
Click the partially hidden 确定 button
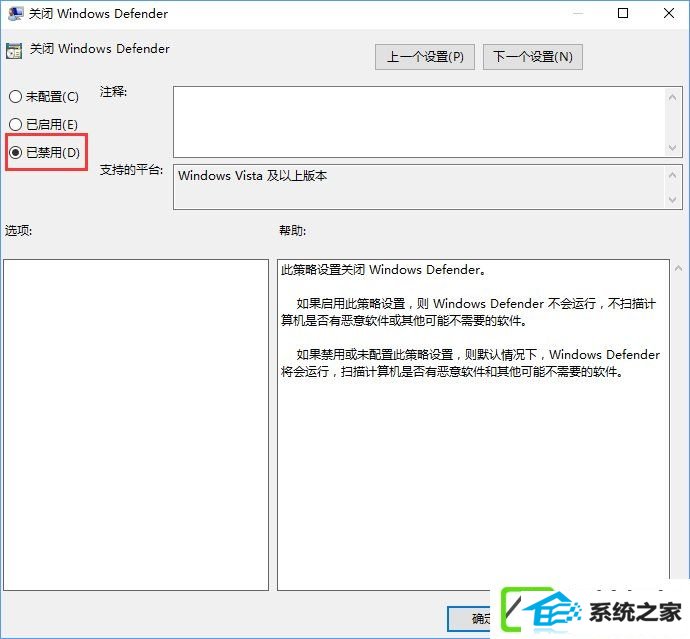tap(469, 619)
